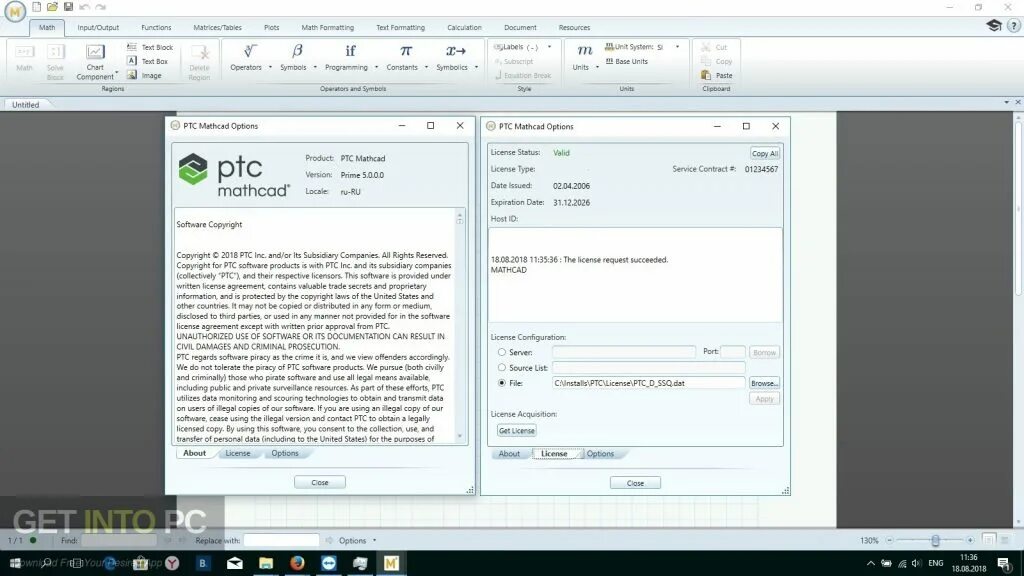Switch to the Functions ribbon tab
This screenshot has height=576, width=1024.
[x=156, y=27]
